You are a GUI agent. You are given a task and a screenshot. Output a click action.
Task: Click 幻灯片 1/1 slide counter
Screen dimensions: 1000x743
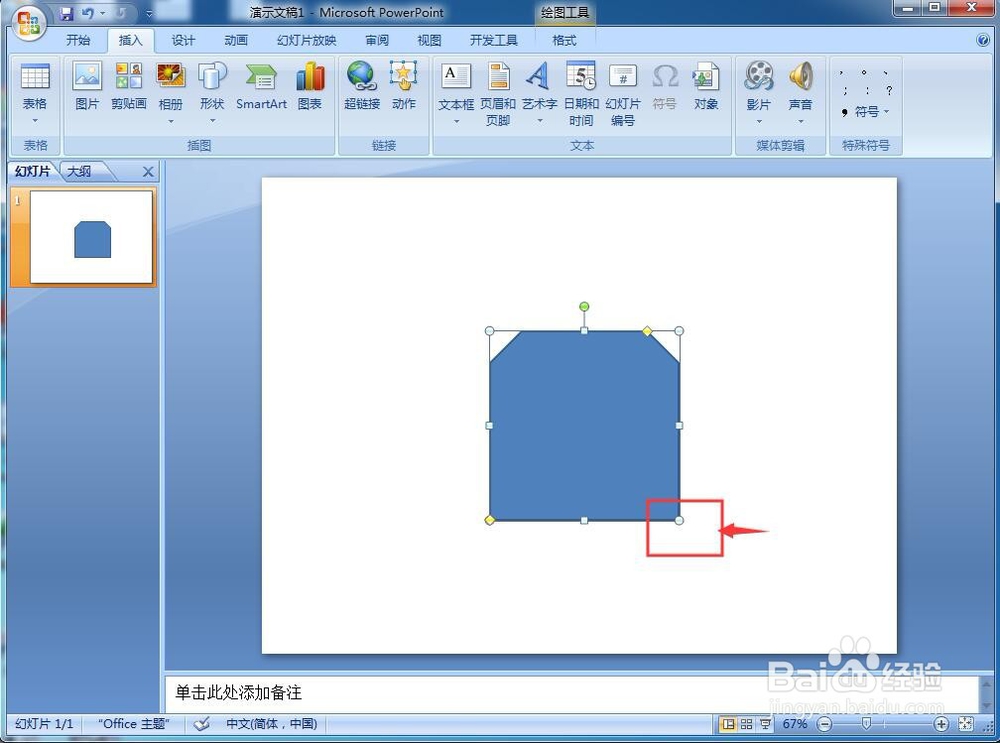(44, 724)
